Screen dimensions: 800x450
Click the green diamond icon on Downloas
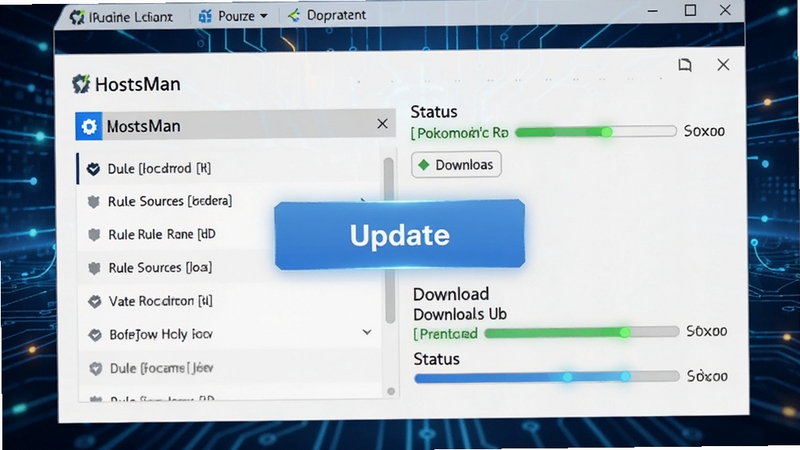[x=423, y=165]
